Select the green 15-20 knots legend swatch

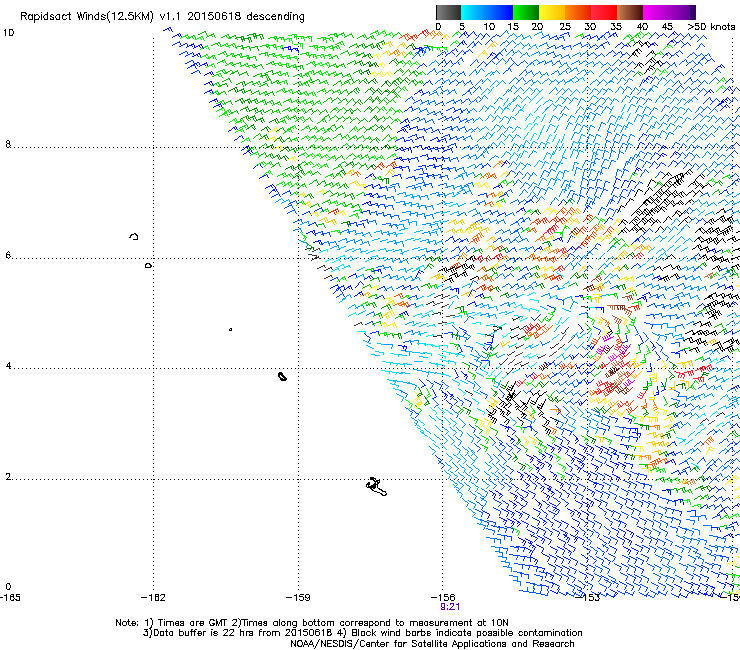[x=526, y=12]
